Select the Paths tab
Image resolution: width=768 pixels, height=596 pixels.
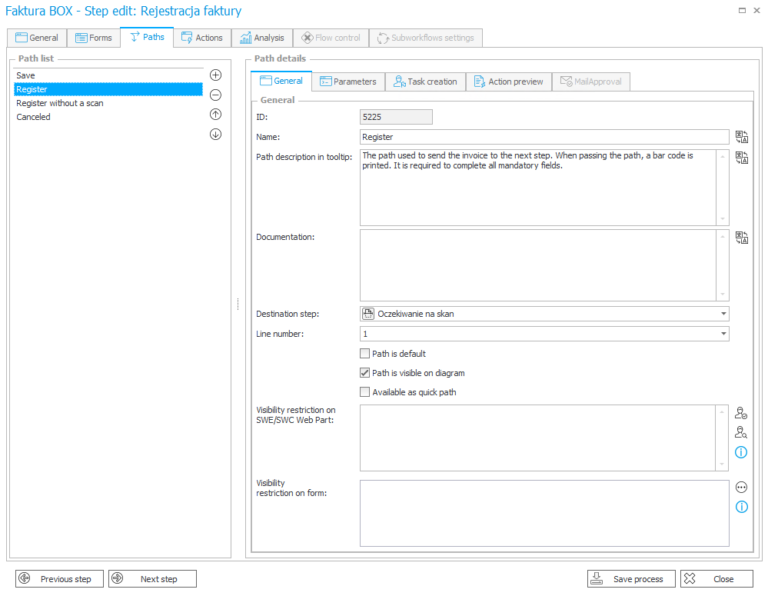pos(147,37)
